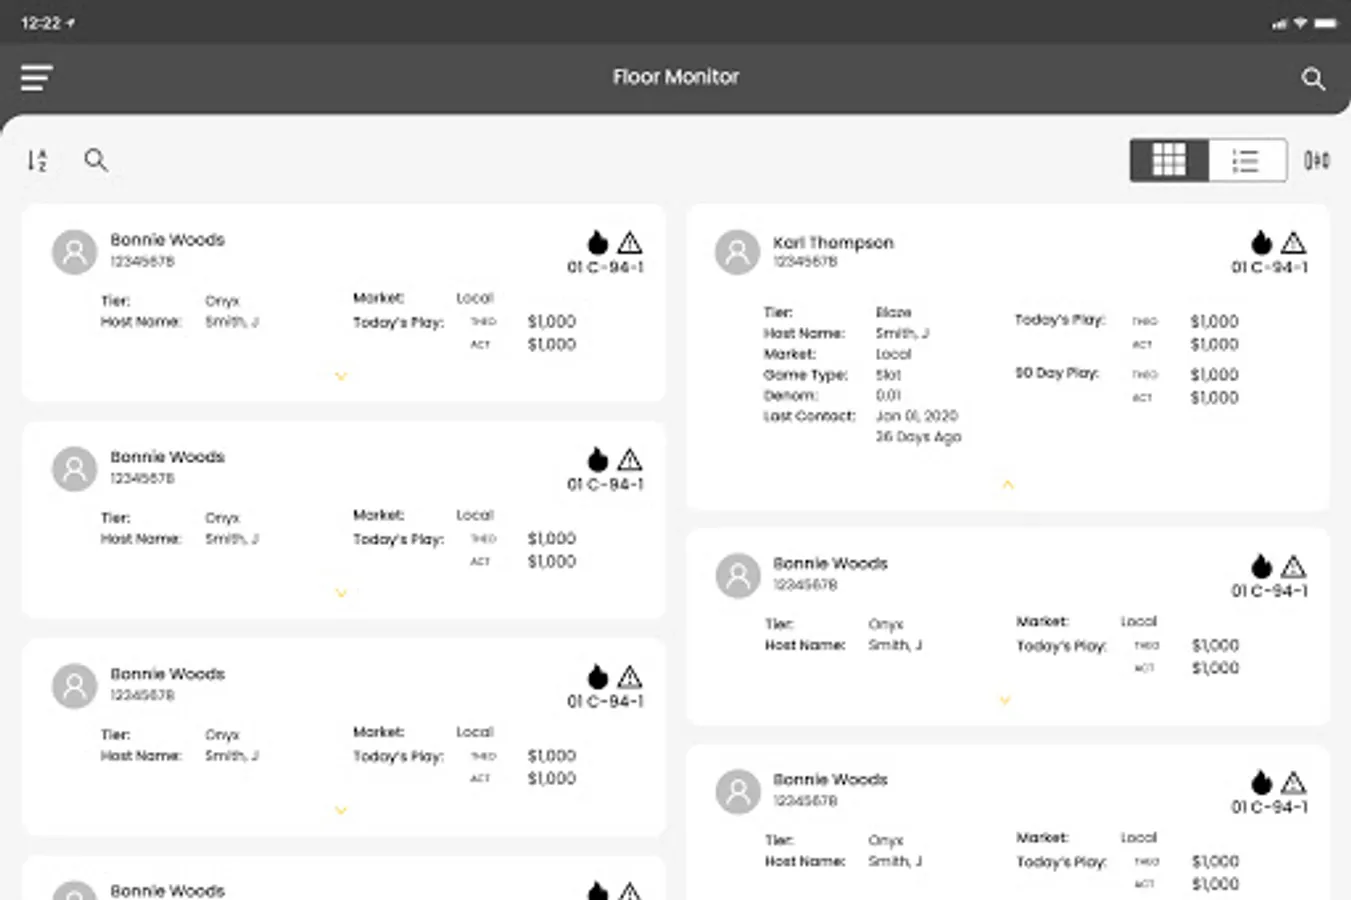Click the Game Type label on Karl Thompson's card
Image resolution: width=1351 pixels, height=900 pixels.
[x=806, y=374]
